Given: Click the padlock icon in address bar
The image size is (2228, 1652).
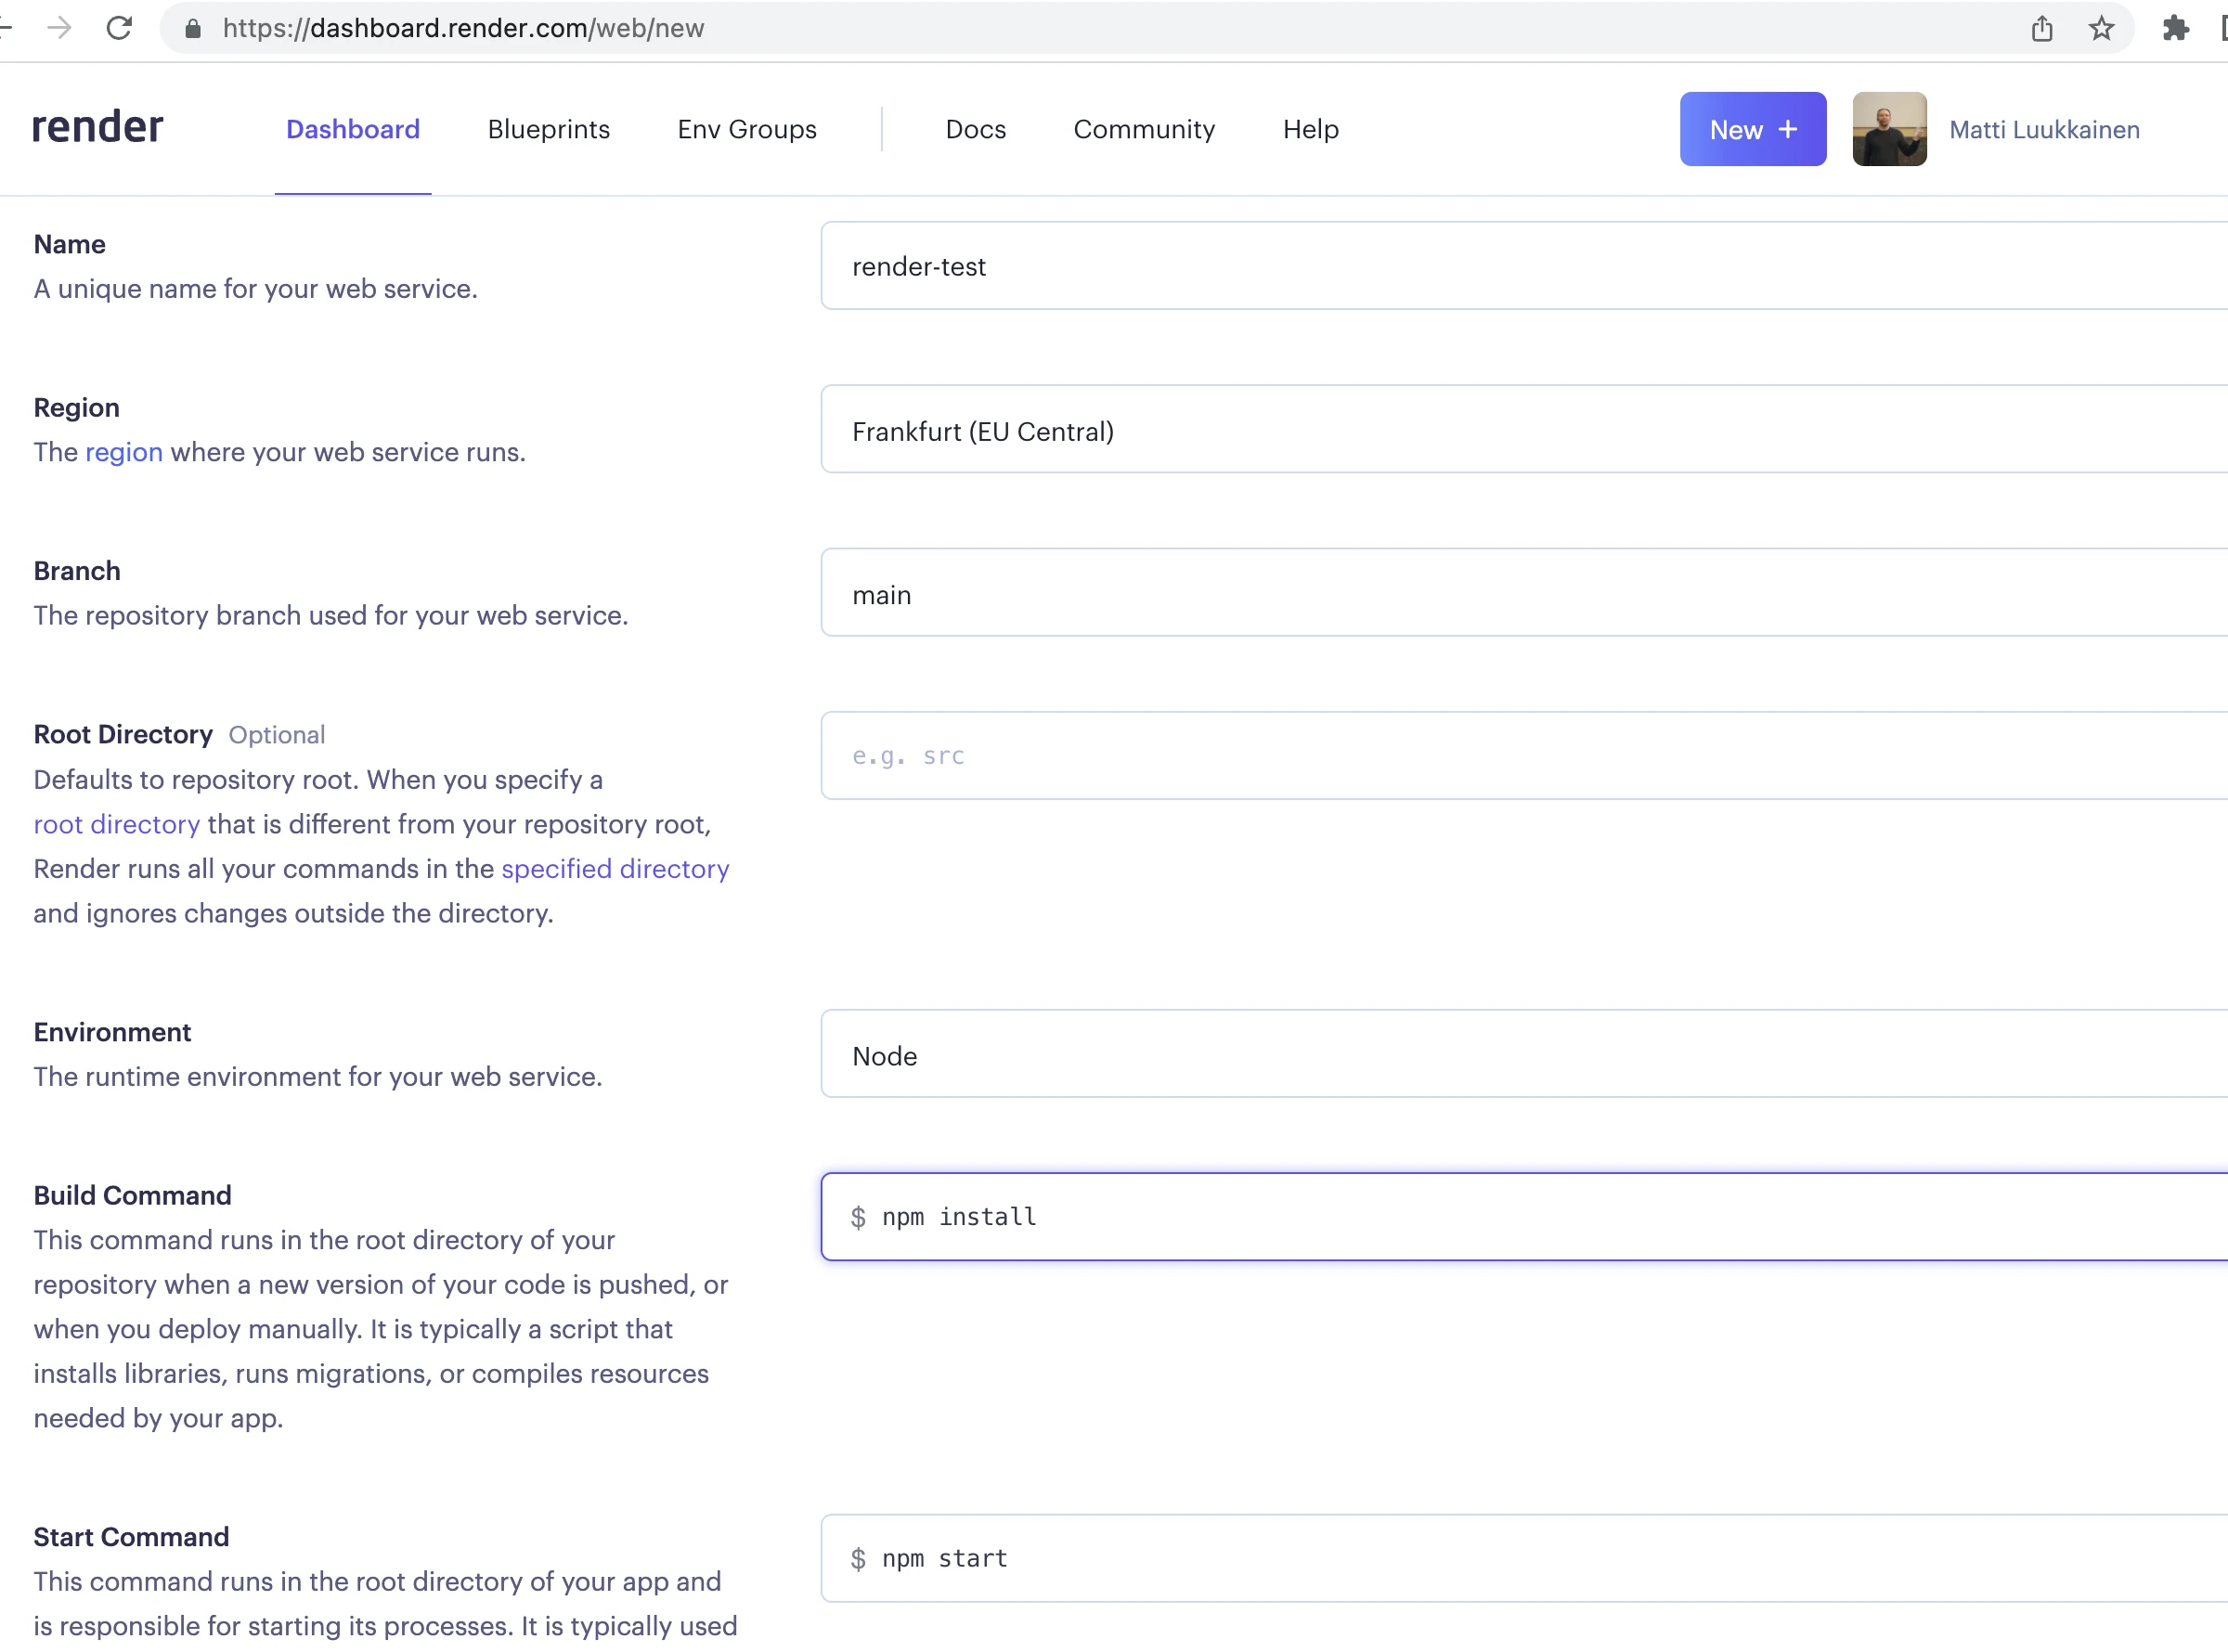Looking at the screenshot, I should tap(193, 28).
